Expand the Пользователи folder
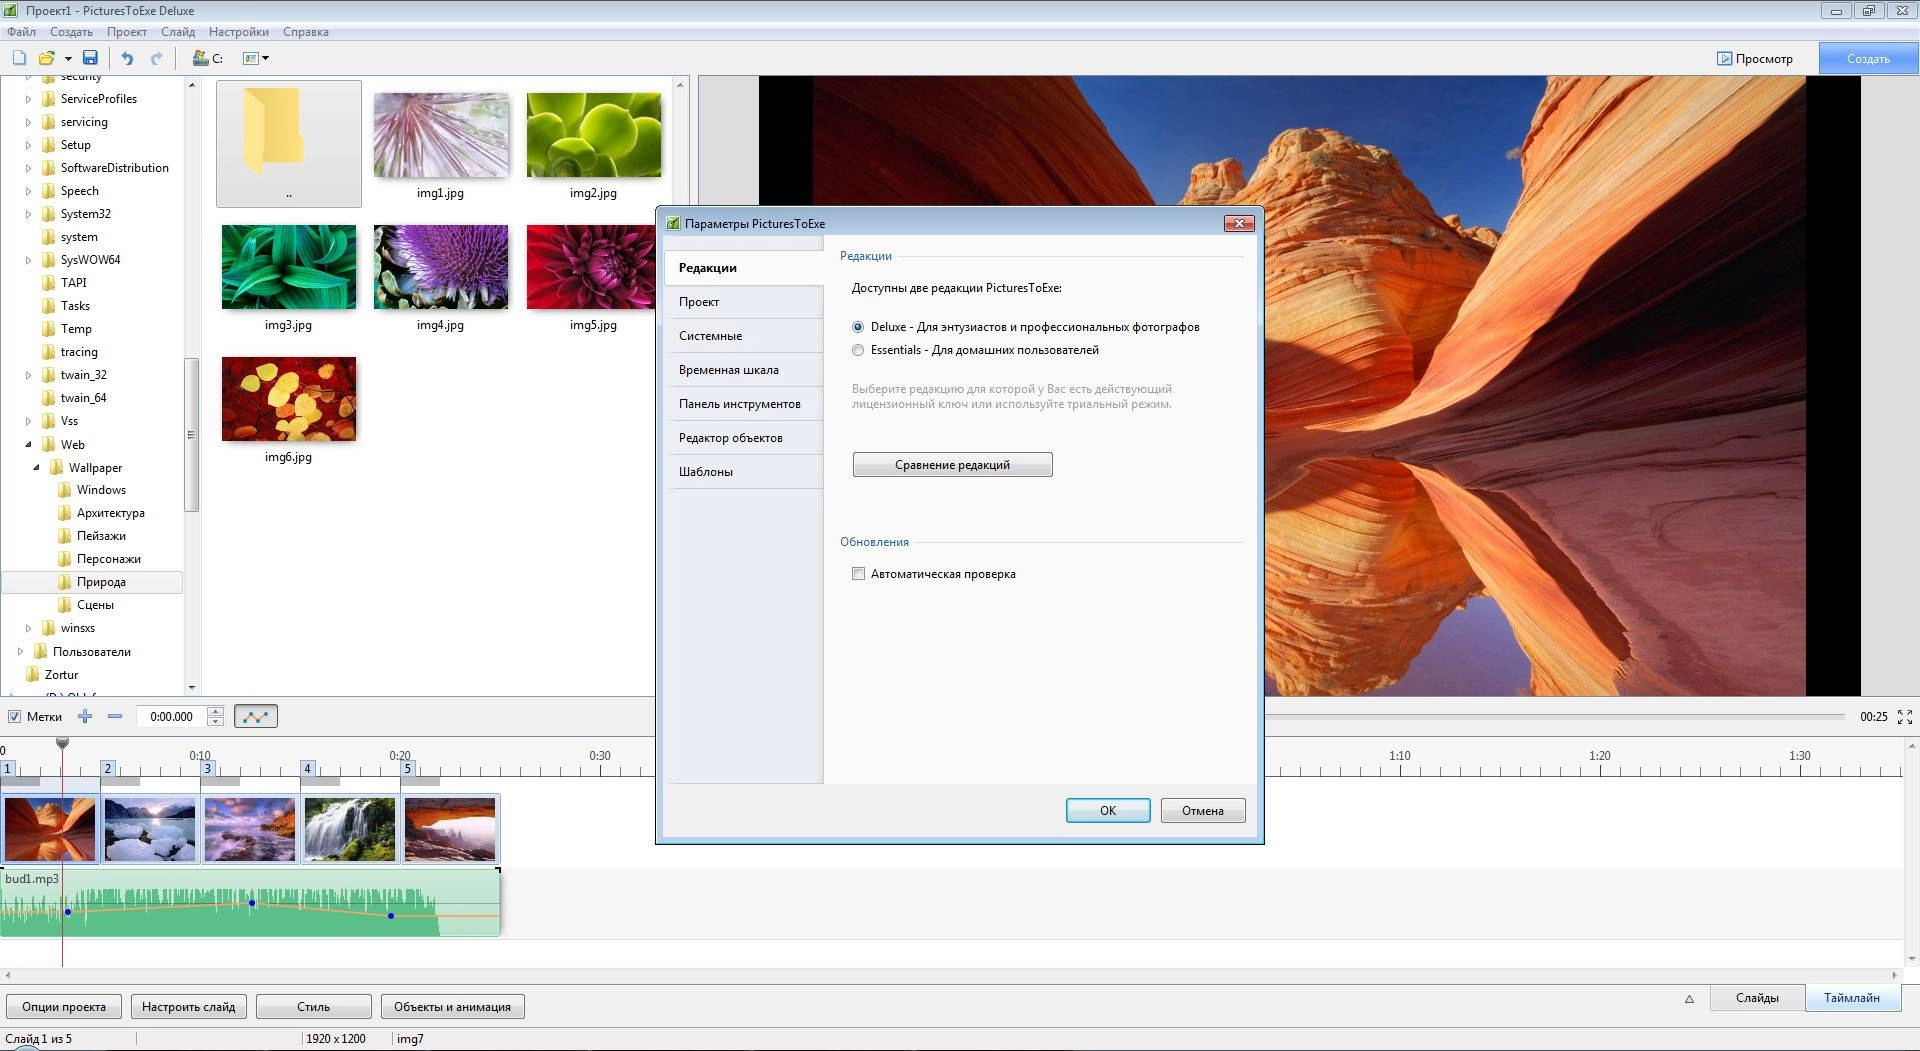 pos(20,652)
